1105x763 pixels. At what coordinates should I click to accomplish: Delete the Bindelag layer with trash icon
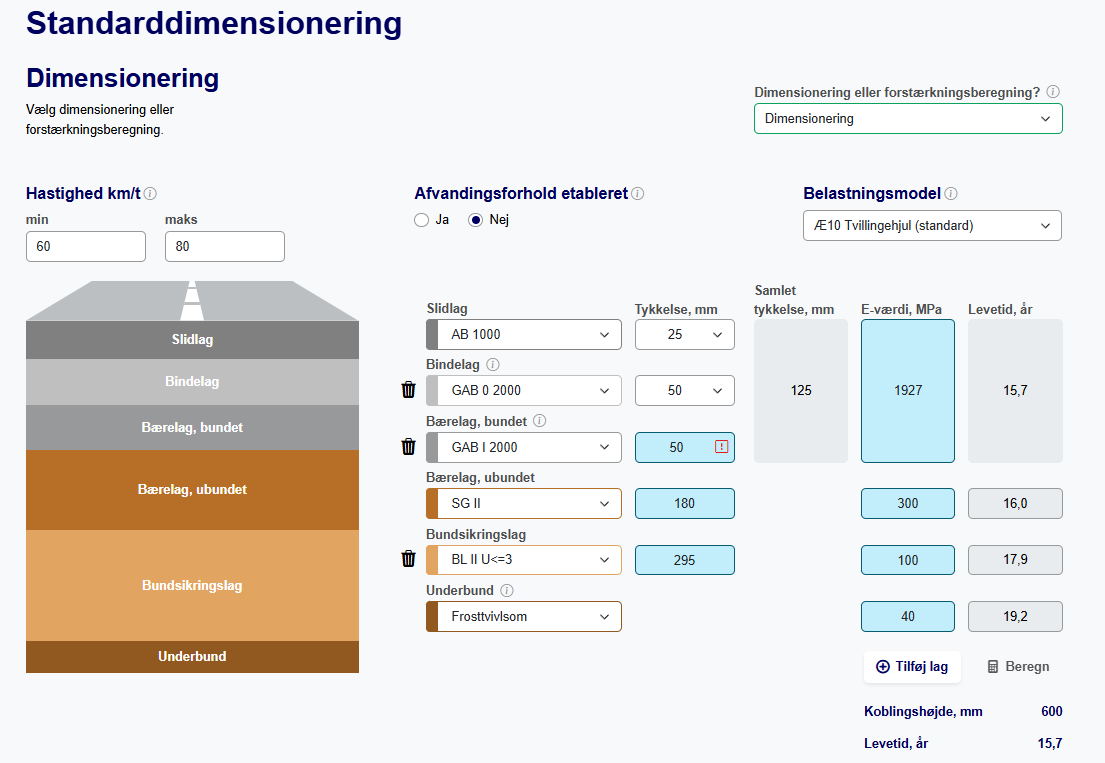pyautogui.click(x=408, y=390)
